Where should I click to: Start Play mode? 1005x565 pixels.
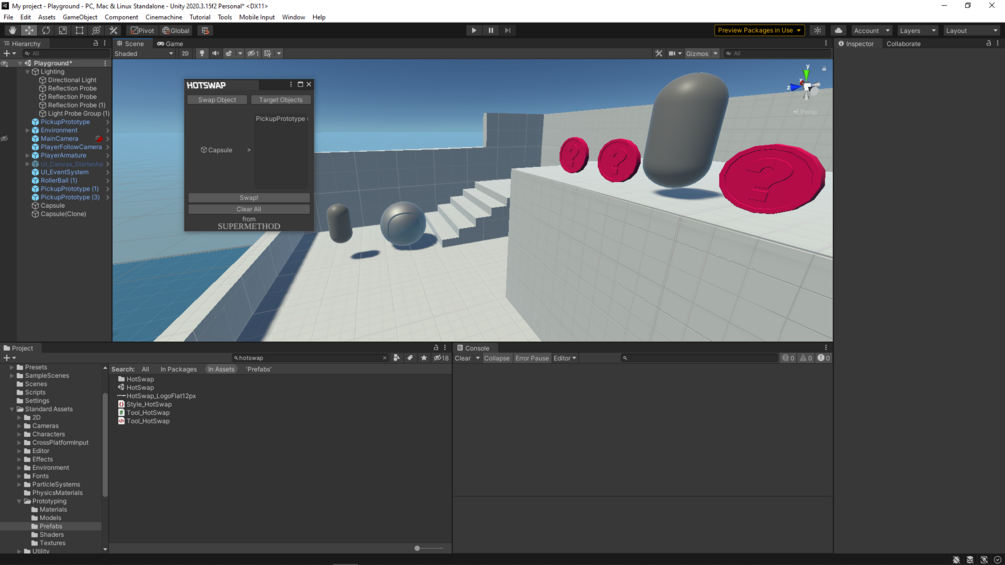474,30
